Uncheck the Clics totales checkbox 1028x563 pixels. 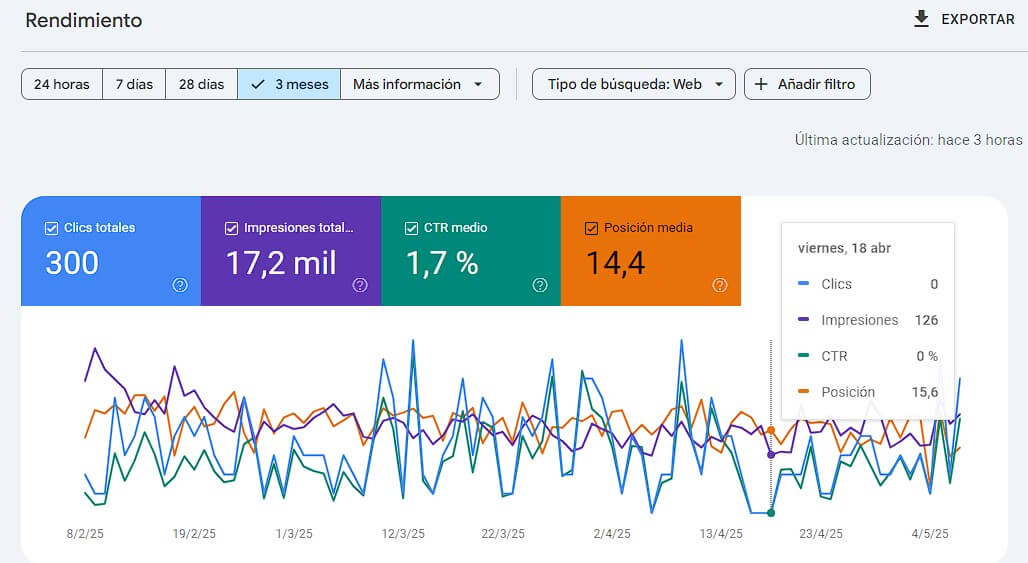(52, 228)
